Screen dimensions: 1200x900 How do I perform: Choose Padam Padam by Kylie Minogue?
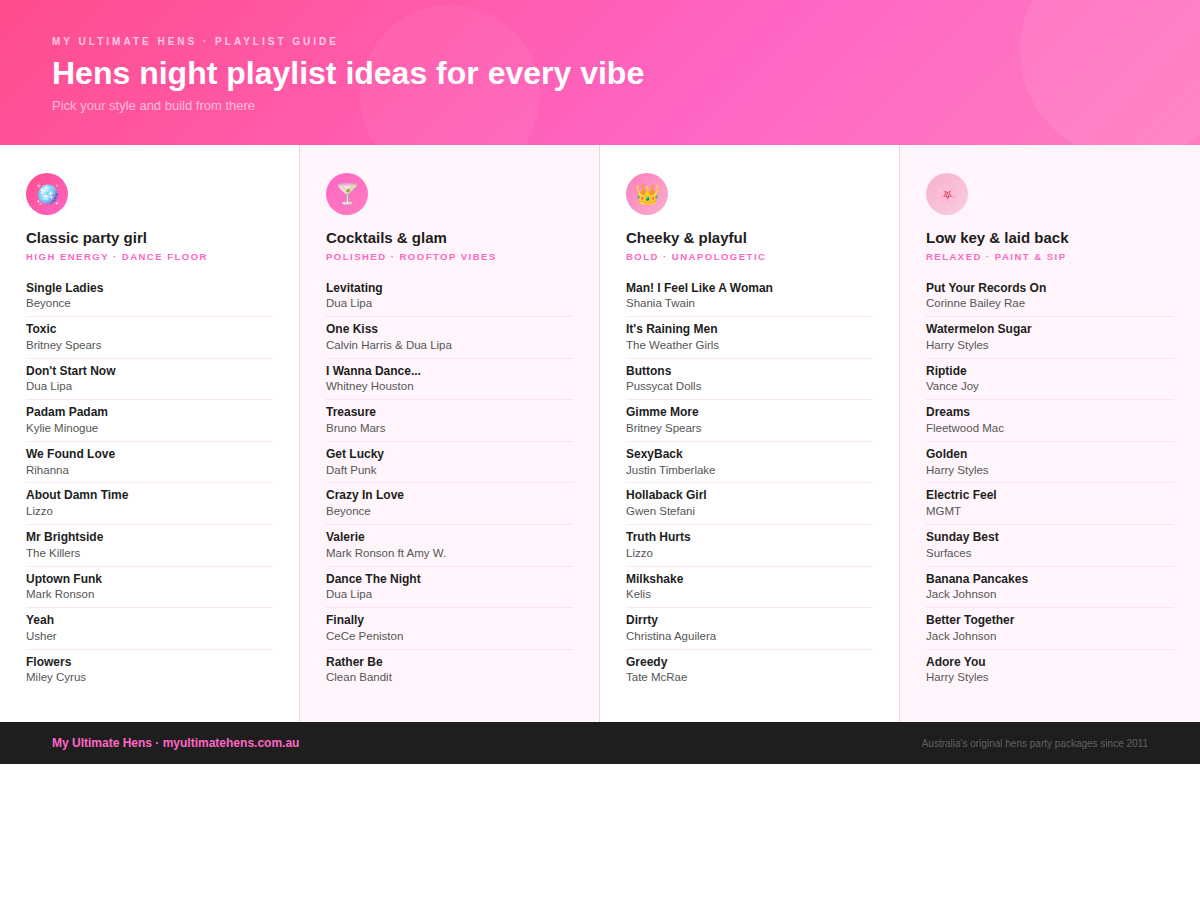click(67, 412)
